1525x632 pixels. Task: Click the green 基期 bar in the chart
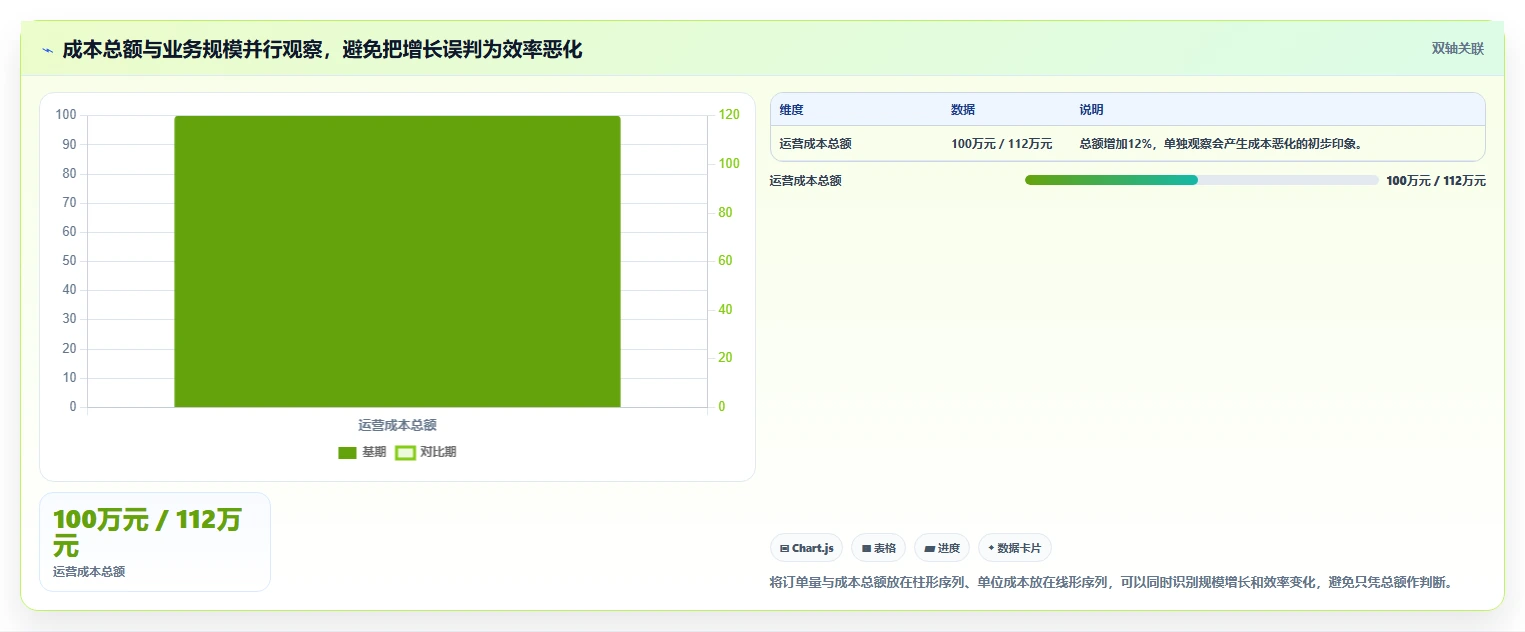tap(397, 261)
